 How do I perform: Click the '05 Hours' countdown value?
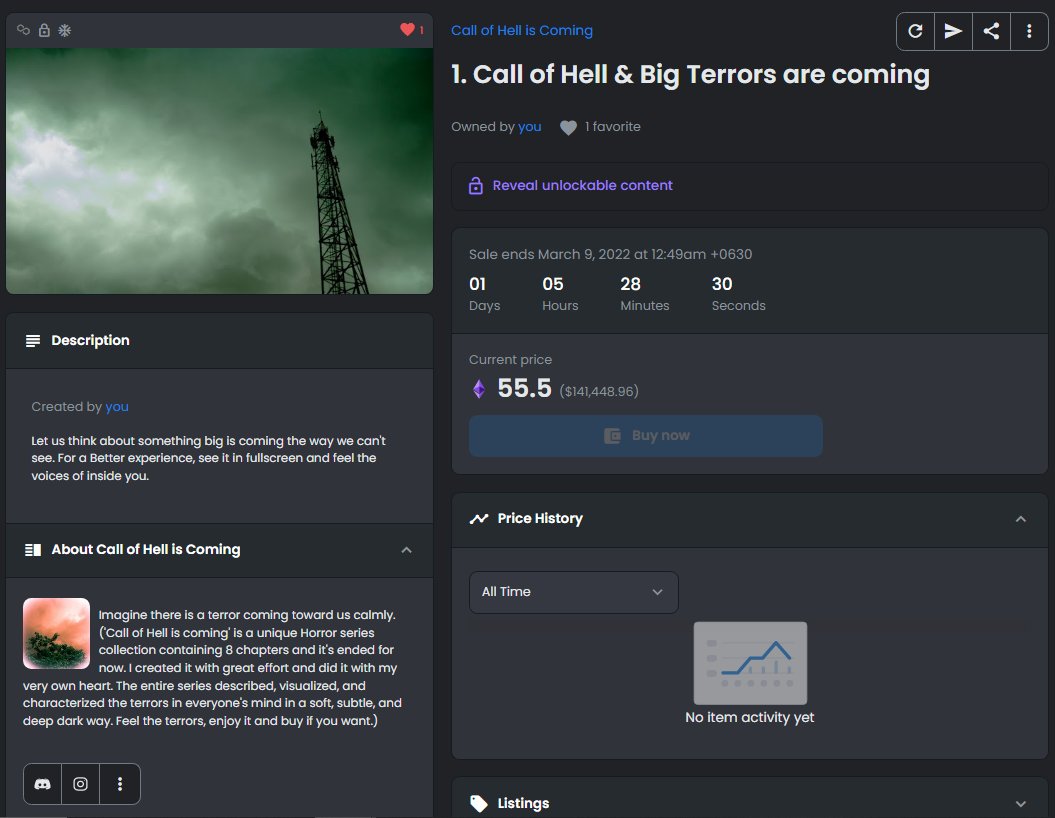point(560,294)
